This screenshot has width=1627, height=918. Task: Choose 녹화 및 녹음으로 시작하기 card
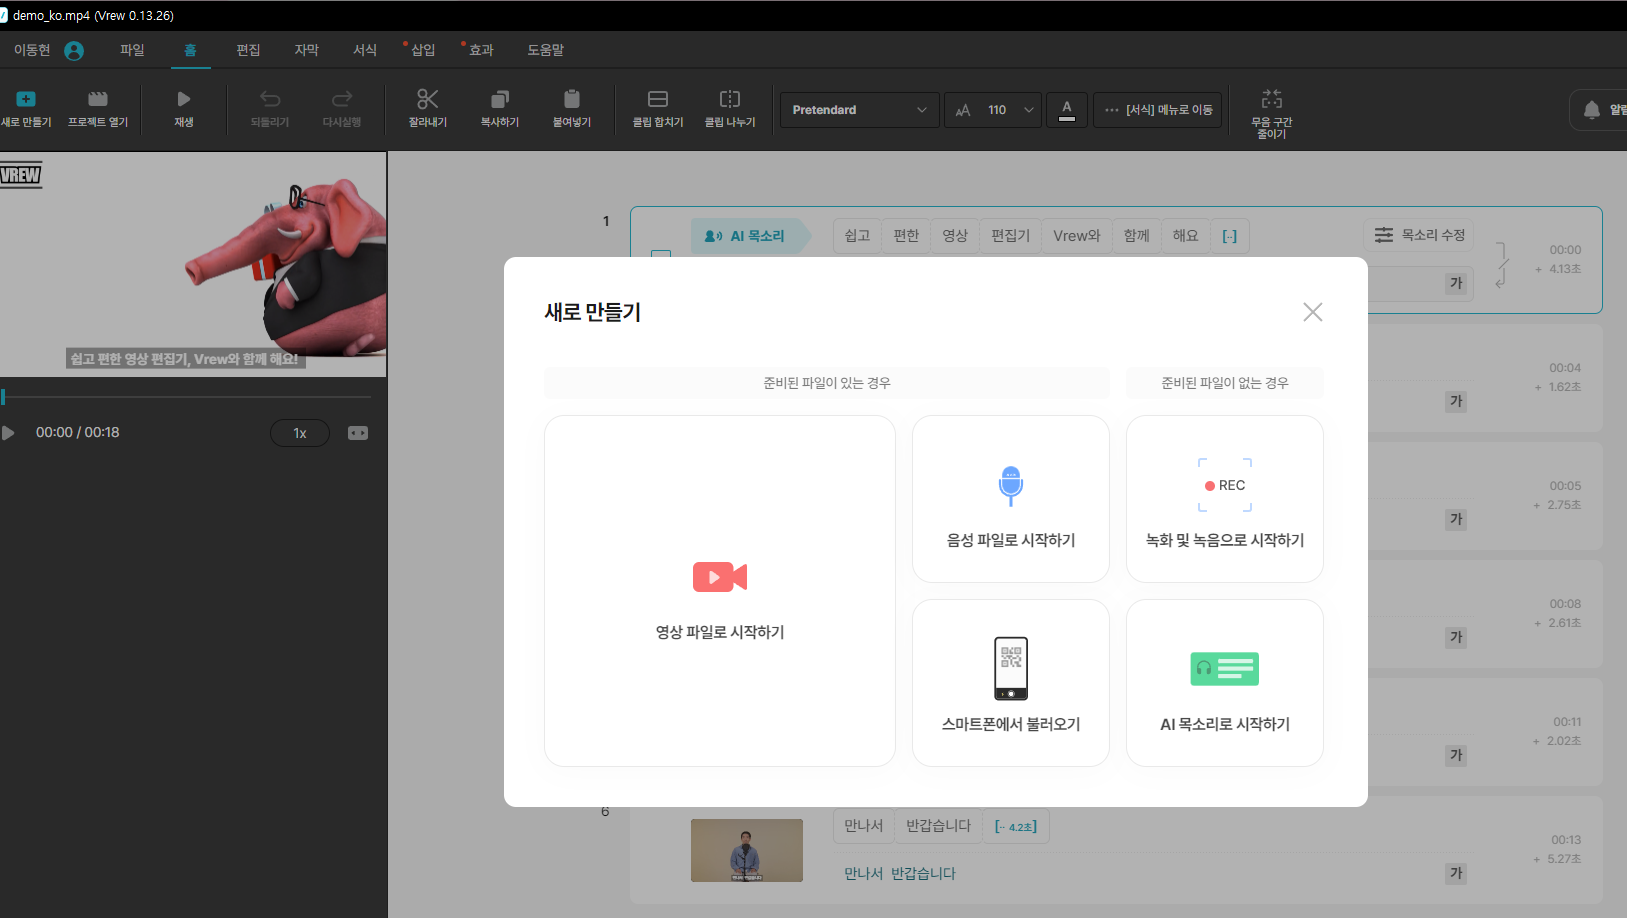[1225, 499]
